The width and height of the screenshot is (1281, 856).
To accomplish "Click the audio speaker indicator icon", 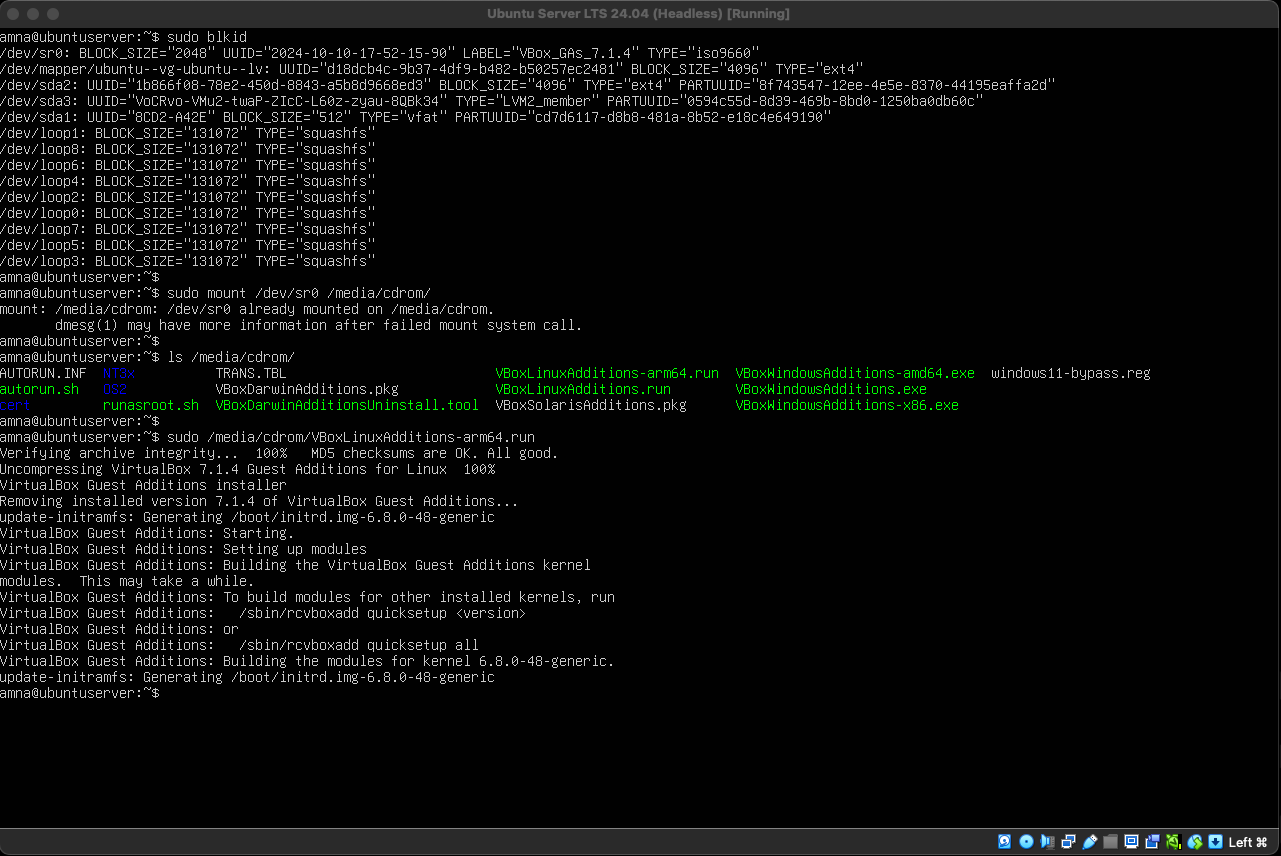I will pos(1047,842).
